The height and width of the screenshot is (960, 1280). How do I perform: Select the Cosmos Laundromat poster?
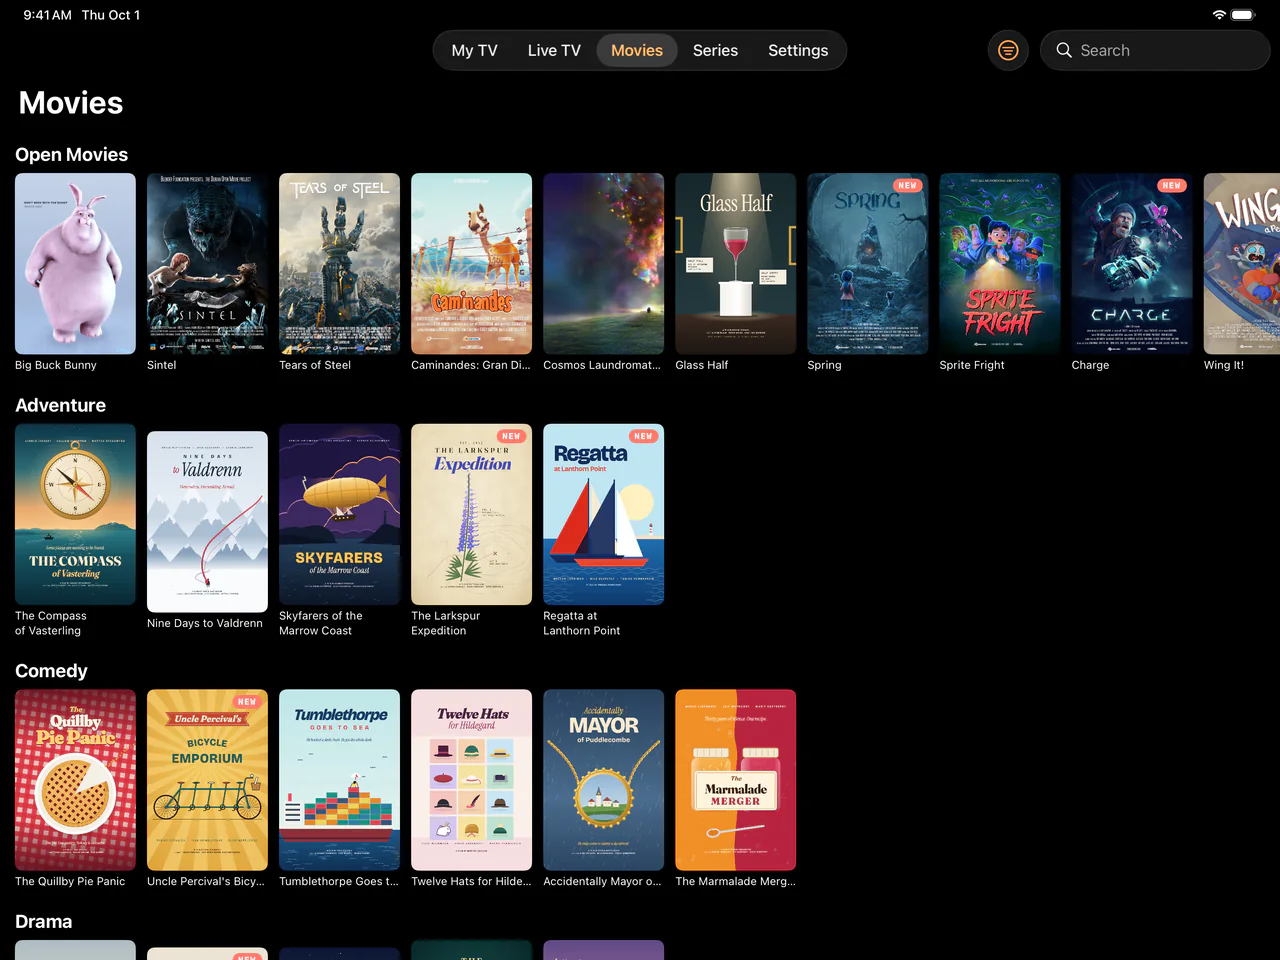(x=603, y=264)
